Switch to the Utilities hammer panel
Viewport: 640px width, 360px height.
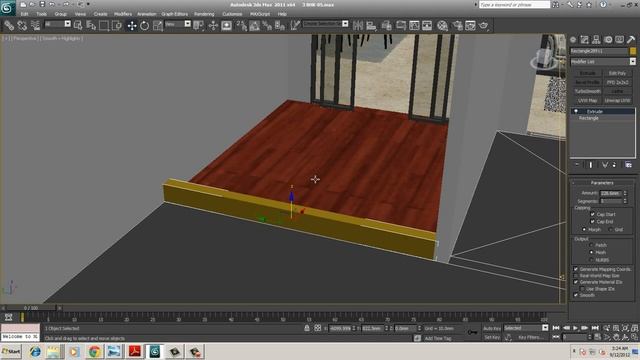631,40
